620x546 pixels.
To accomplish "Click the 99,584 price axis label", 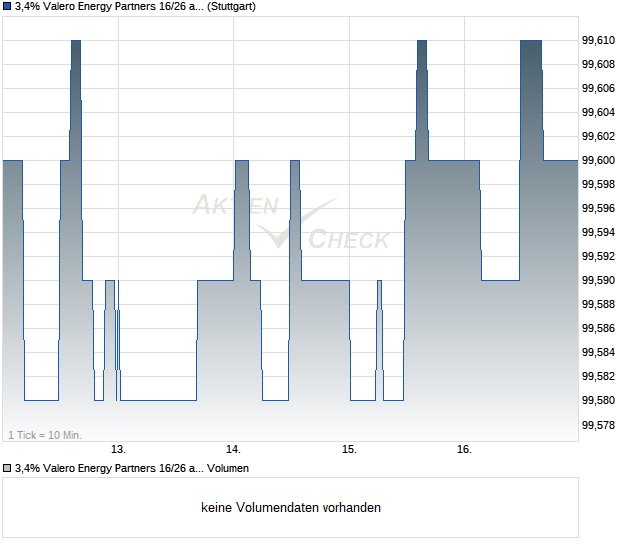I will (598, 352).
